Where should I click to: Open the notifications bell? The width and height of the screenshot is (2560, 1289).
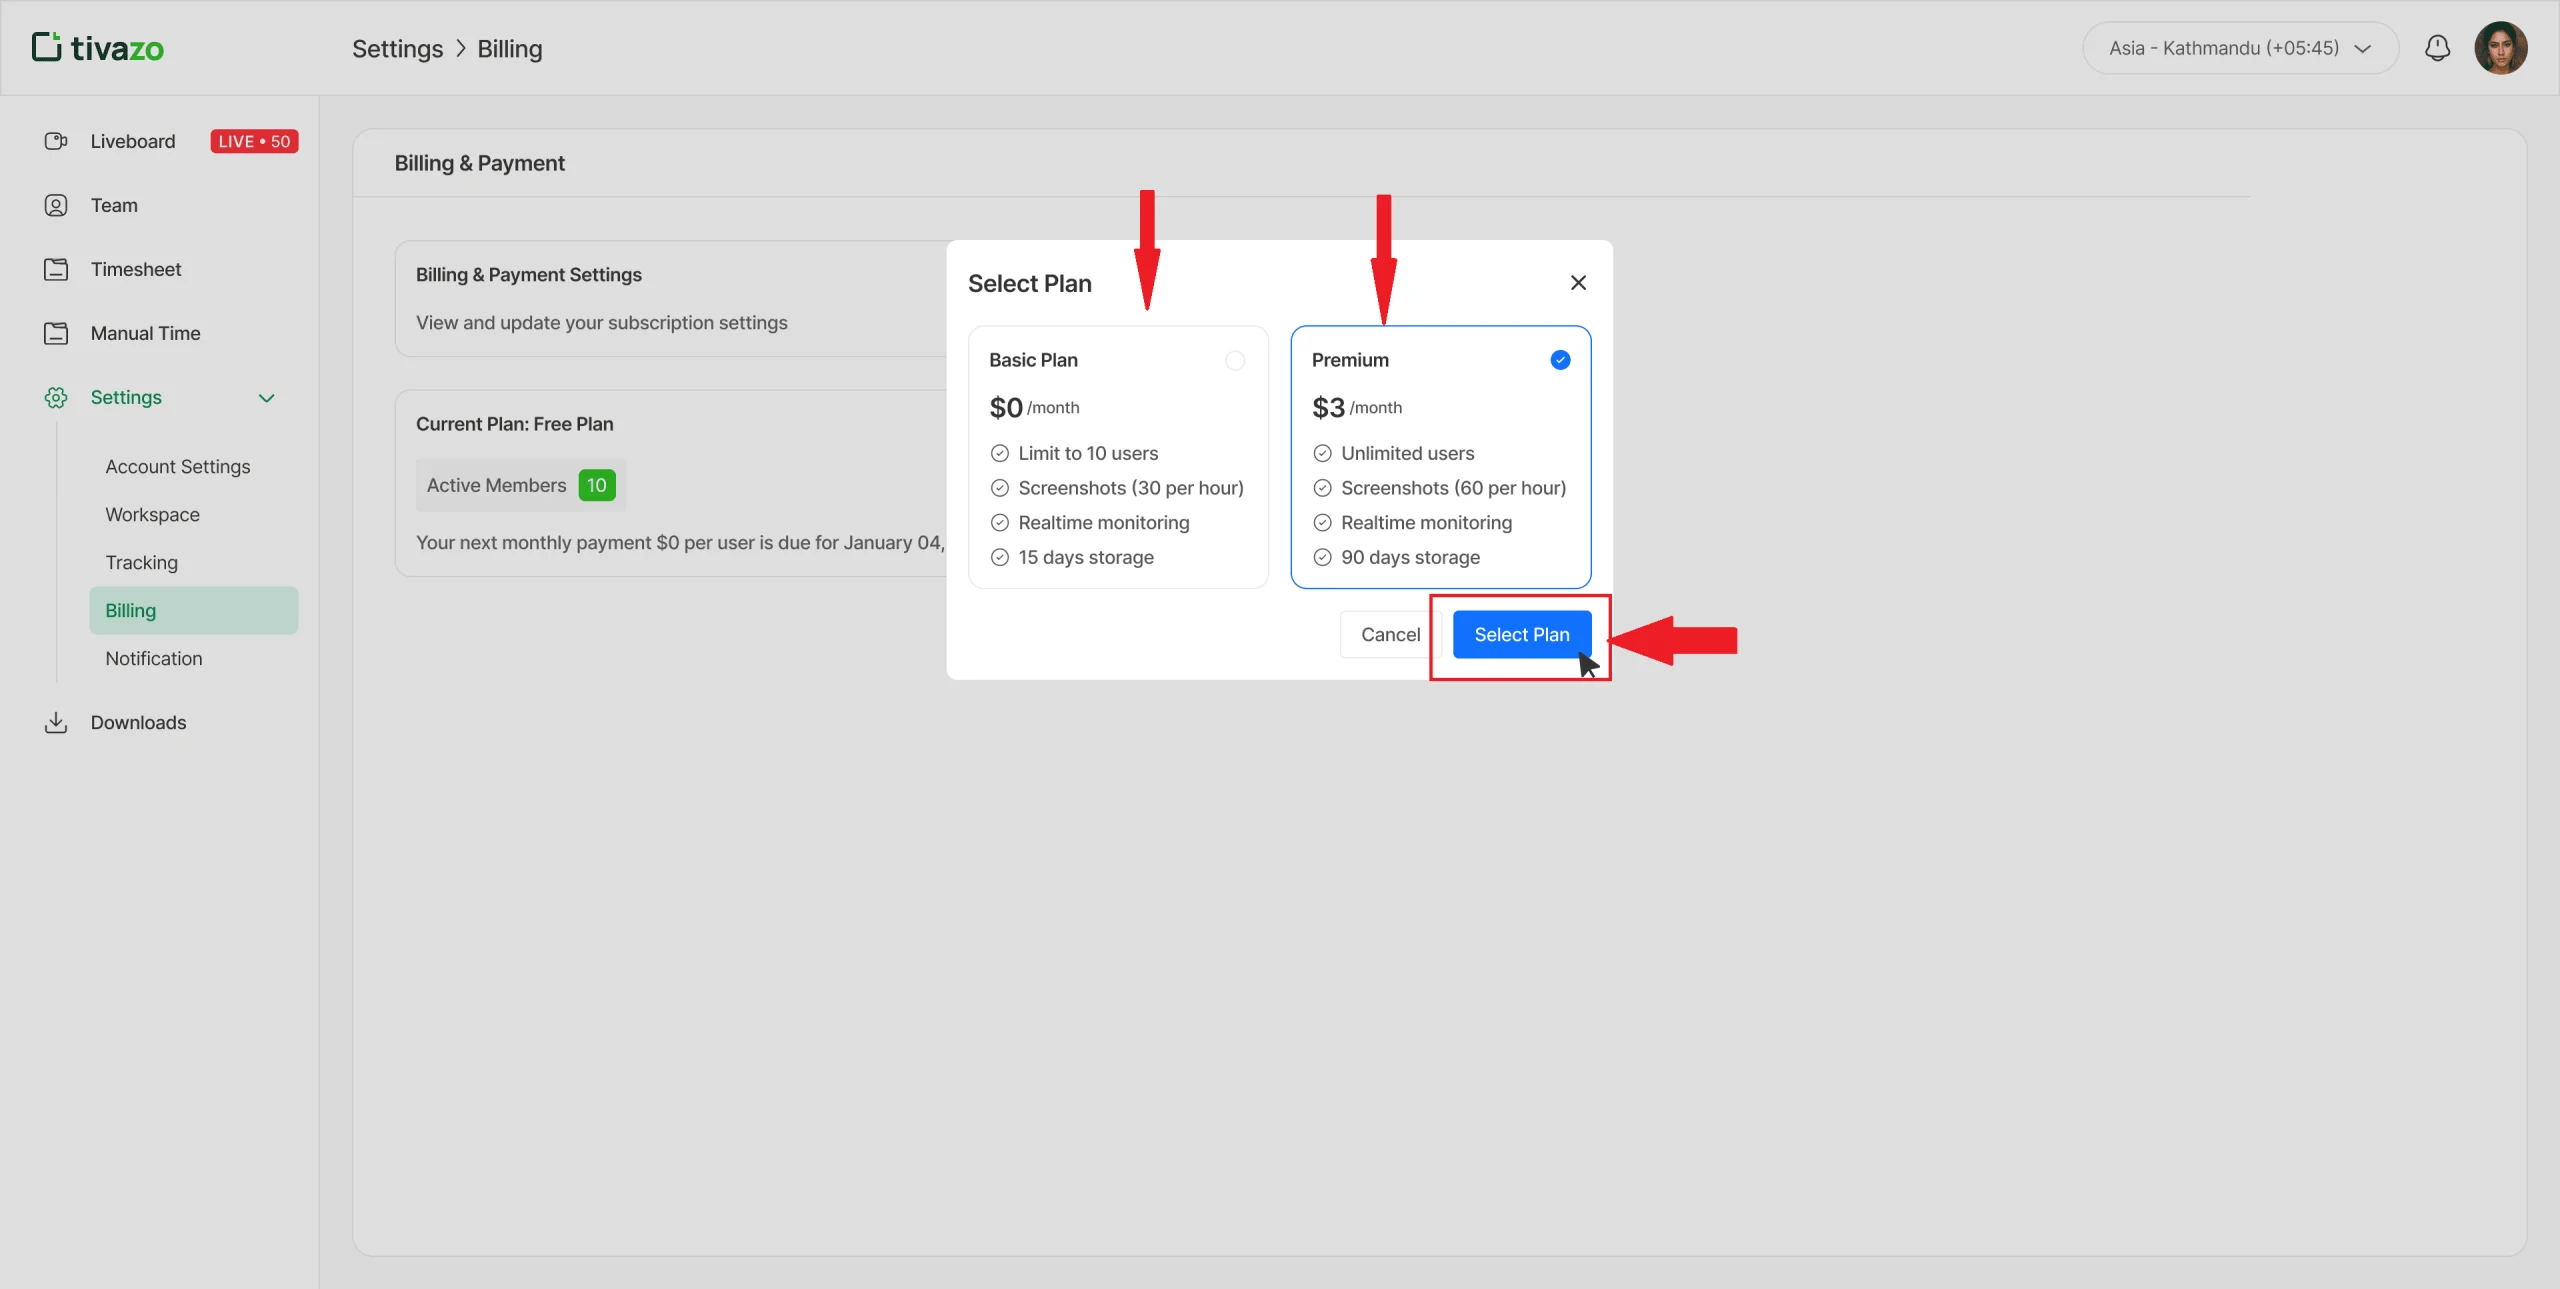click(2437, 48)
